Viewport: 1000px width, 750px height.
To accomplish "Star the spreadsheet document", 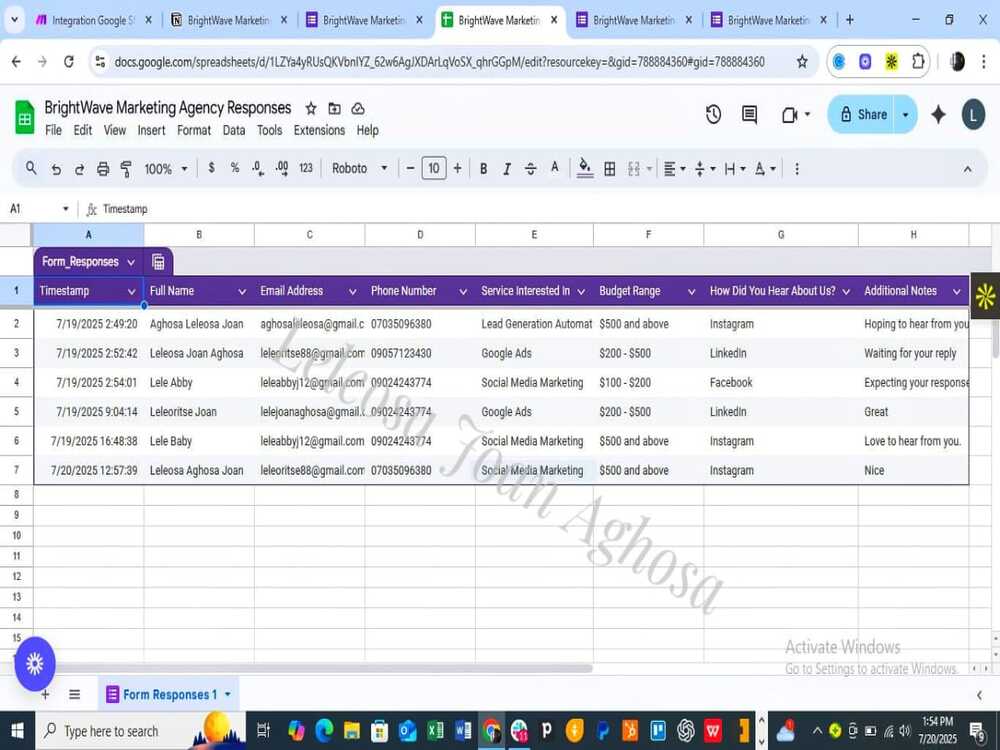I will coord(311,108).
